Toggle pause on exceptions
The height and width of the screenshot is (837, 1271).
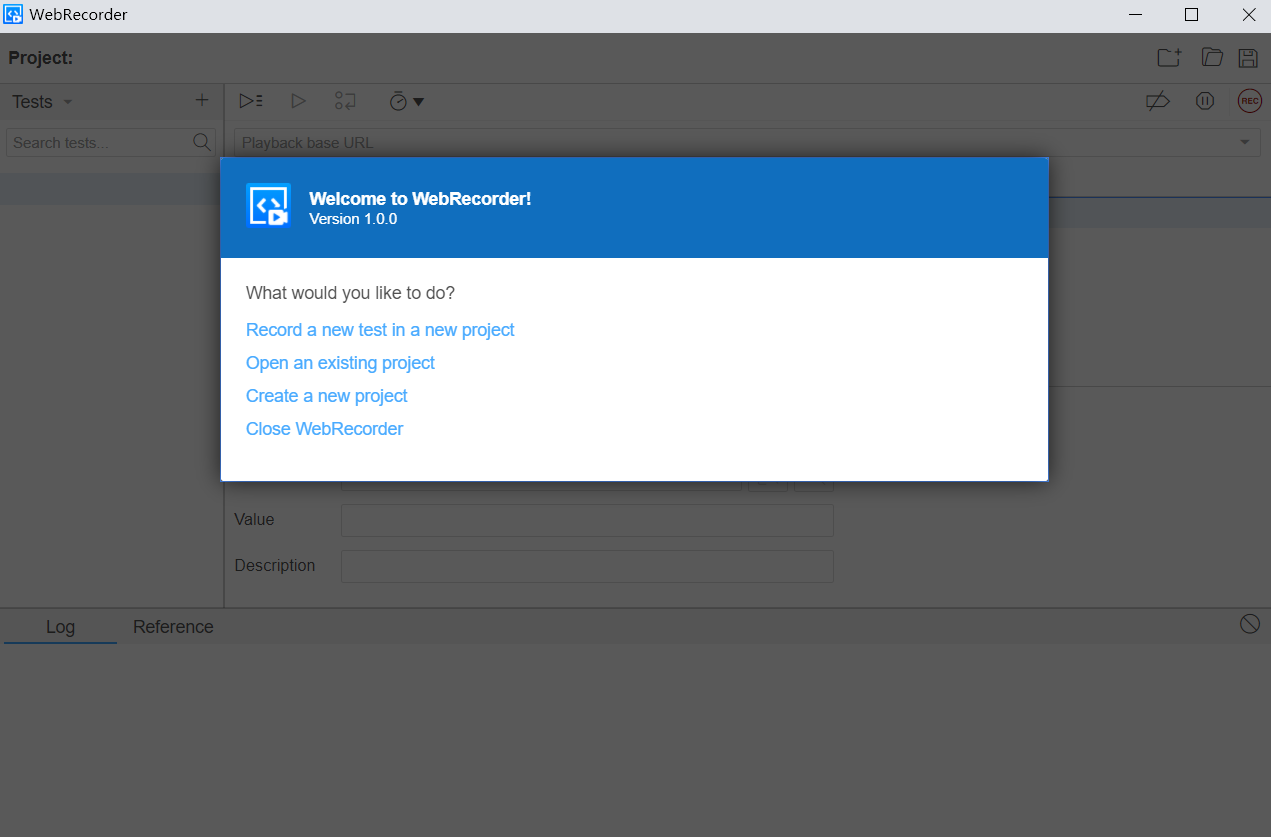(x=1205, y=101)
